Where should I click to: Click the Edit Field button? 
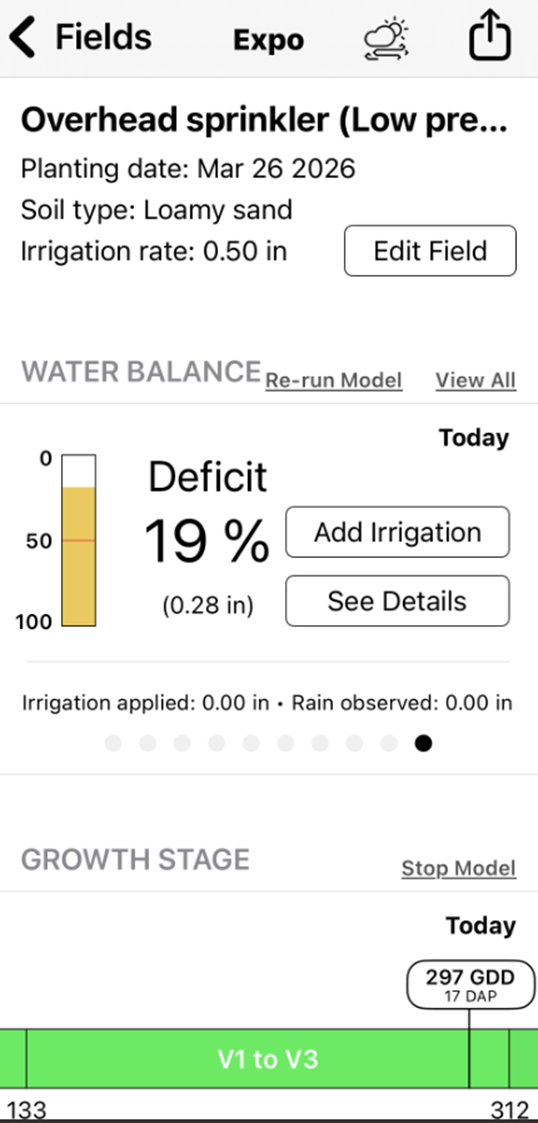[430, 251]
